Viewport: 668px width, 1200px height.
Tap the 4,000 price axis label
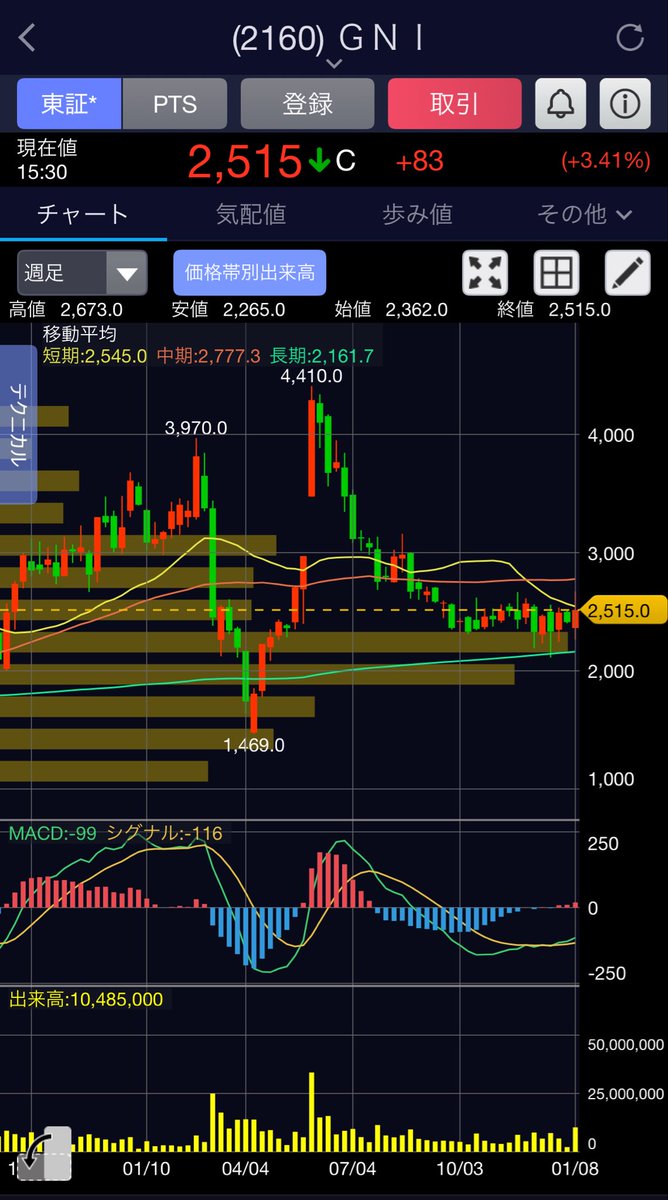[x=610, y=436]
